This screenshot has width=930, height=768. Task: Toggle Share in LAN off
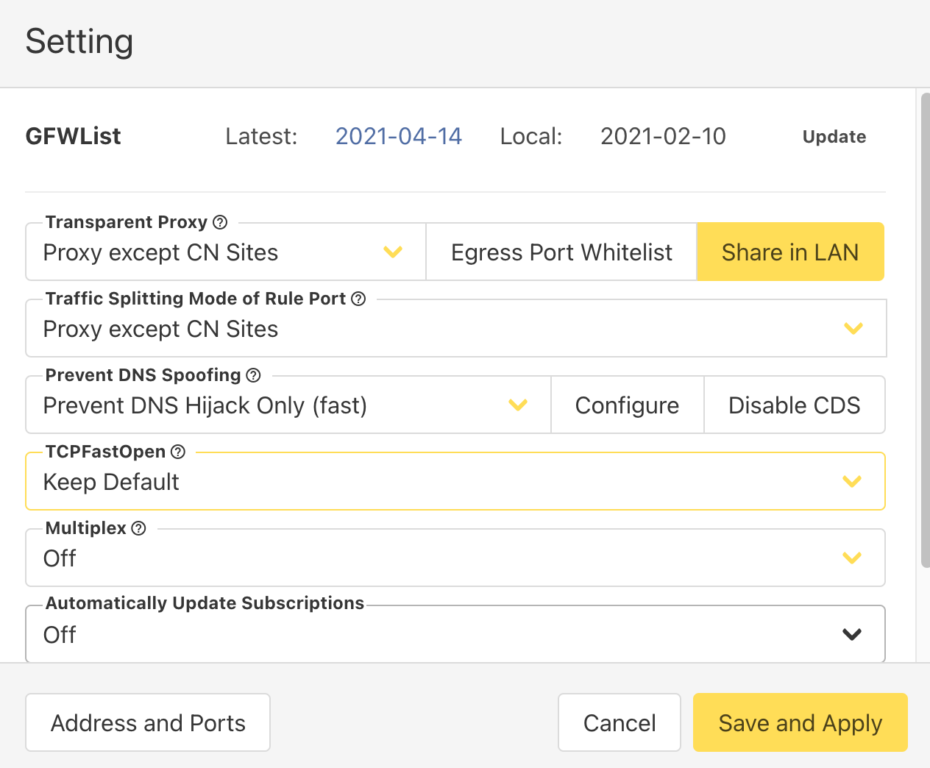point(790,252)
